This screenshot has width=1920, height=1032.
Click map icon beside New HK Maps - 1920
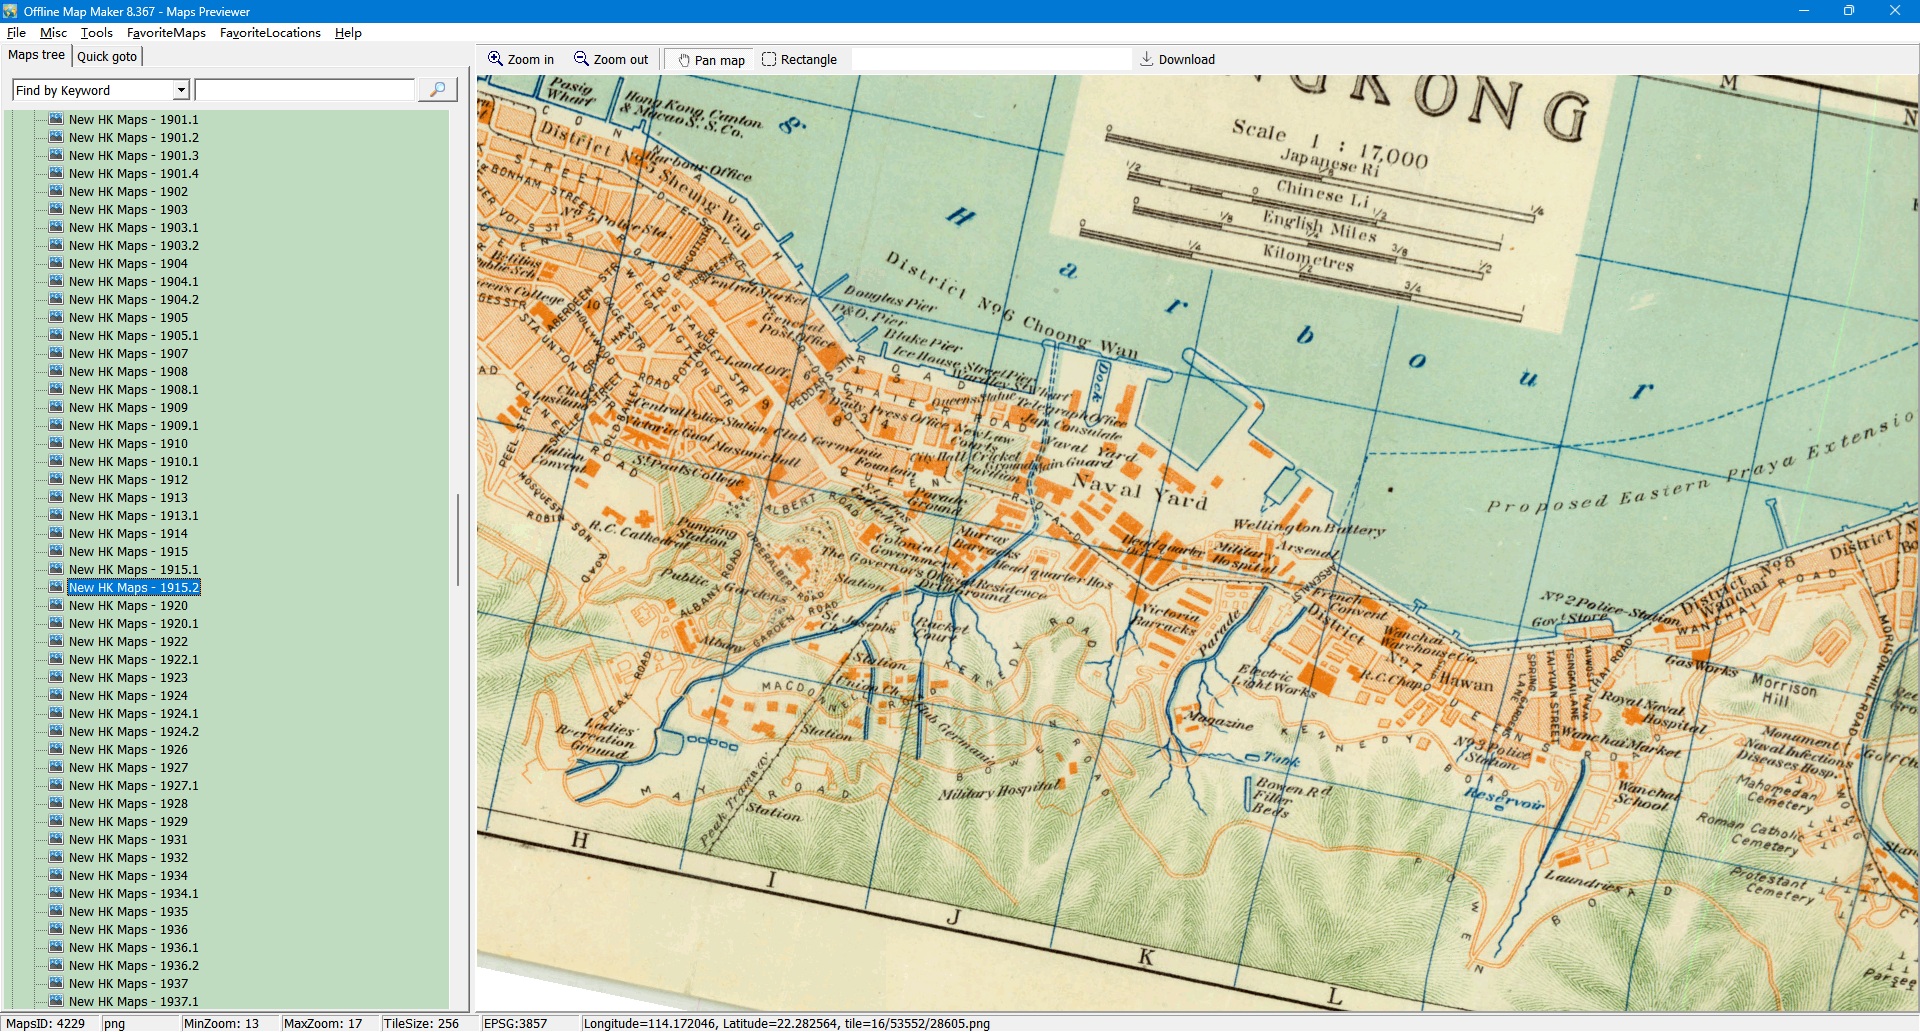(56, 605)
